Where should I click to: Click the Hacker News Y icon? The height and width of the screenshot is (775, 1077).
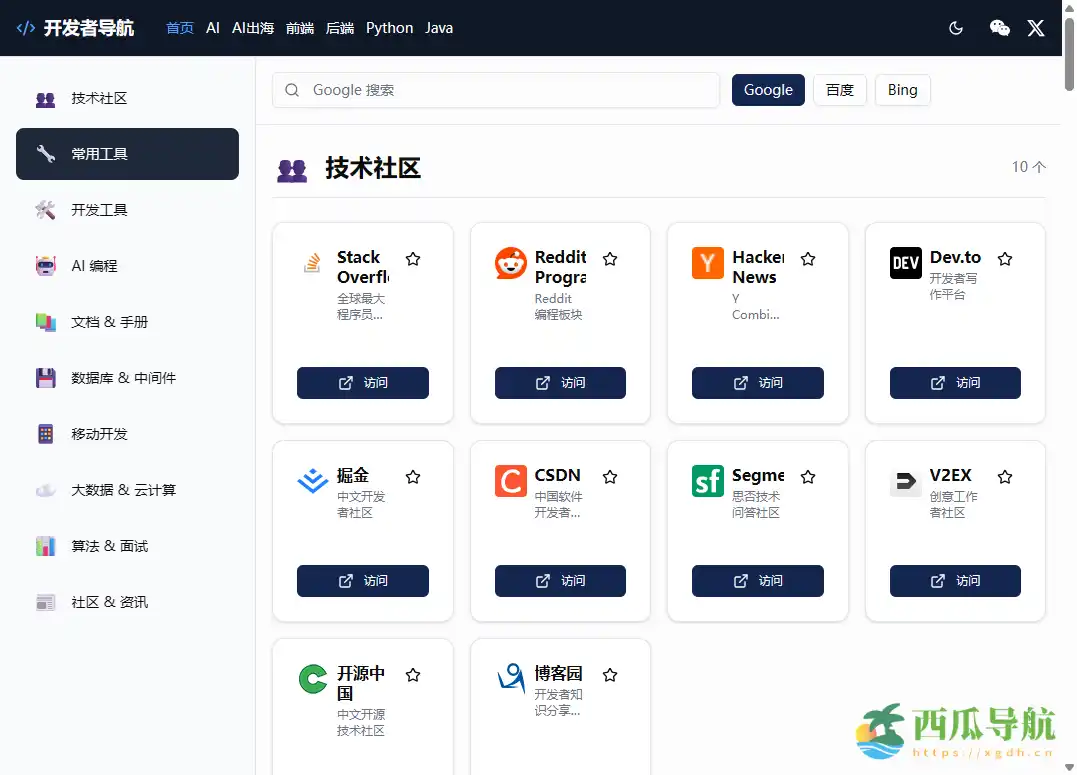[707, 263]
